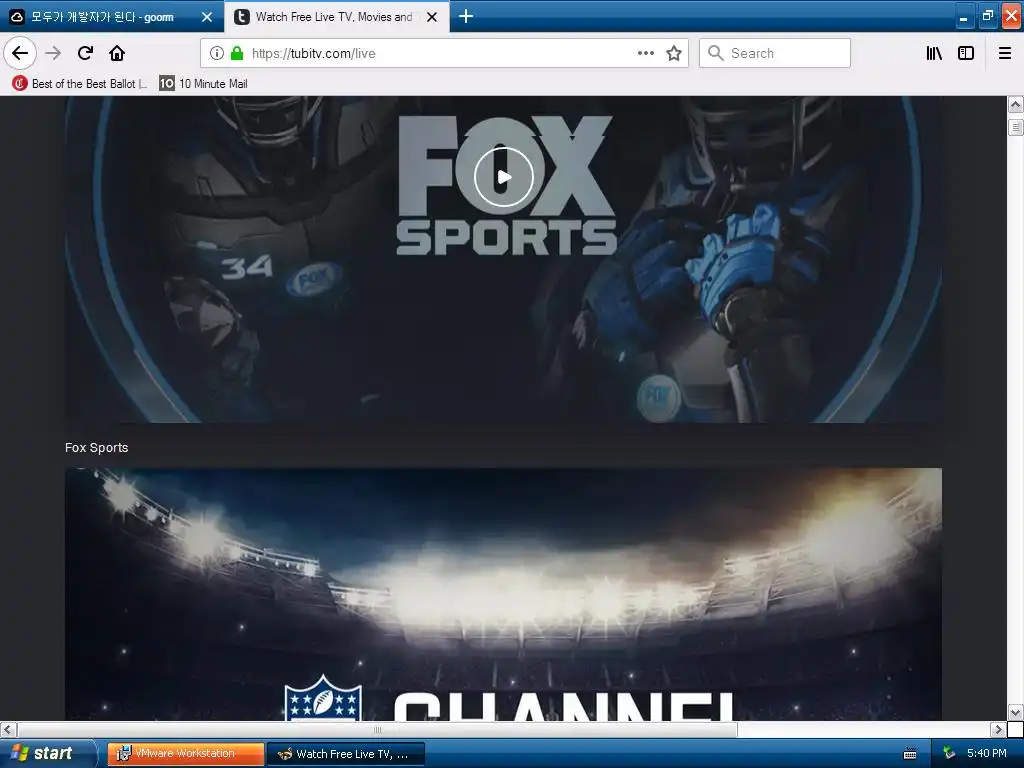Switch to the goorm tab
Screen dimensions: 1024x768
pos(103,17)
